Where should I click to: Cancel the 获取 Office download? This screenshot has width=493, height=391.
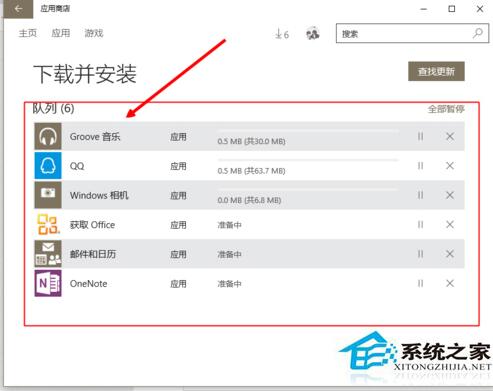pos(450,224)
